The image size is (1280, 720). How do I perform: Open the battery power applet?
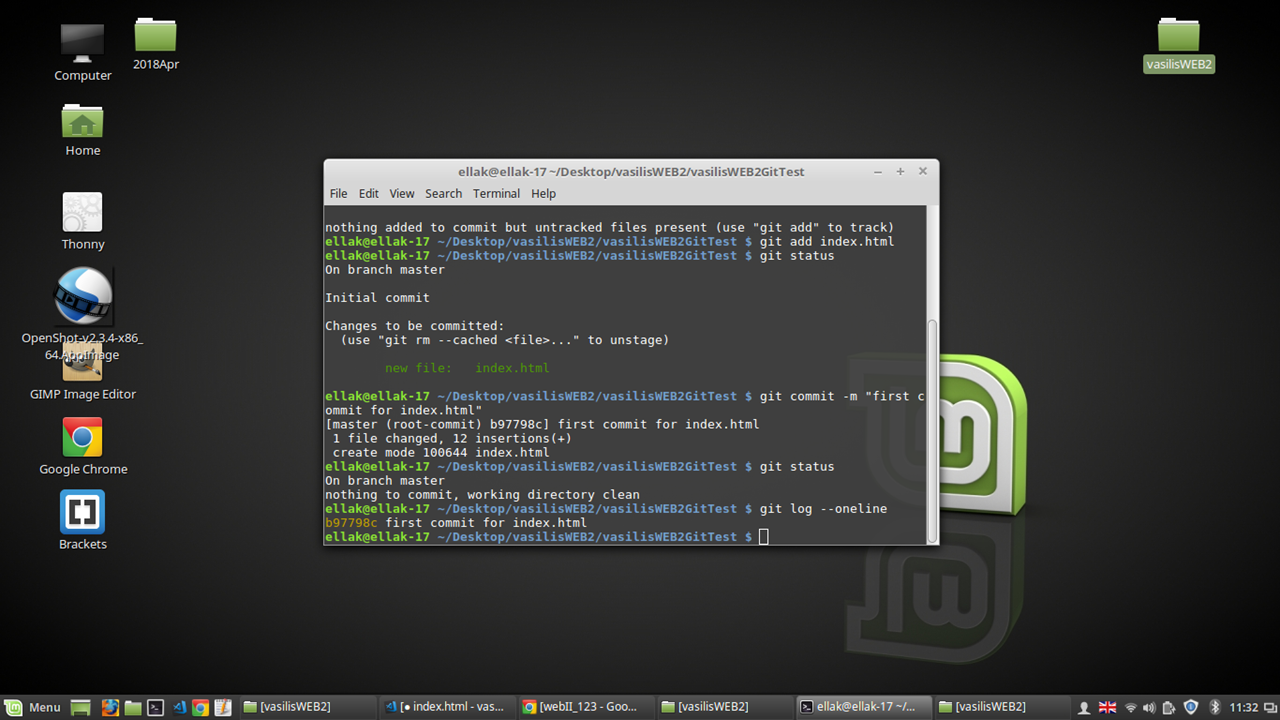[x=1170, y=707]
